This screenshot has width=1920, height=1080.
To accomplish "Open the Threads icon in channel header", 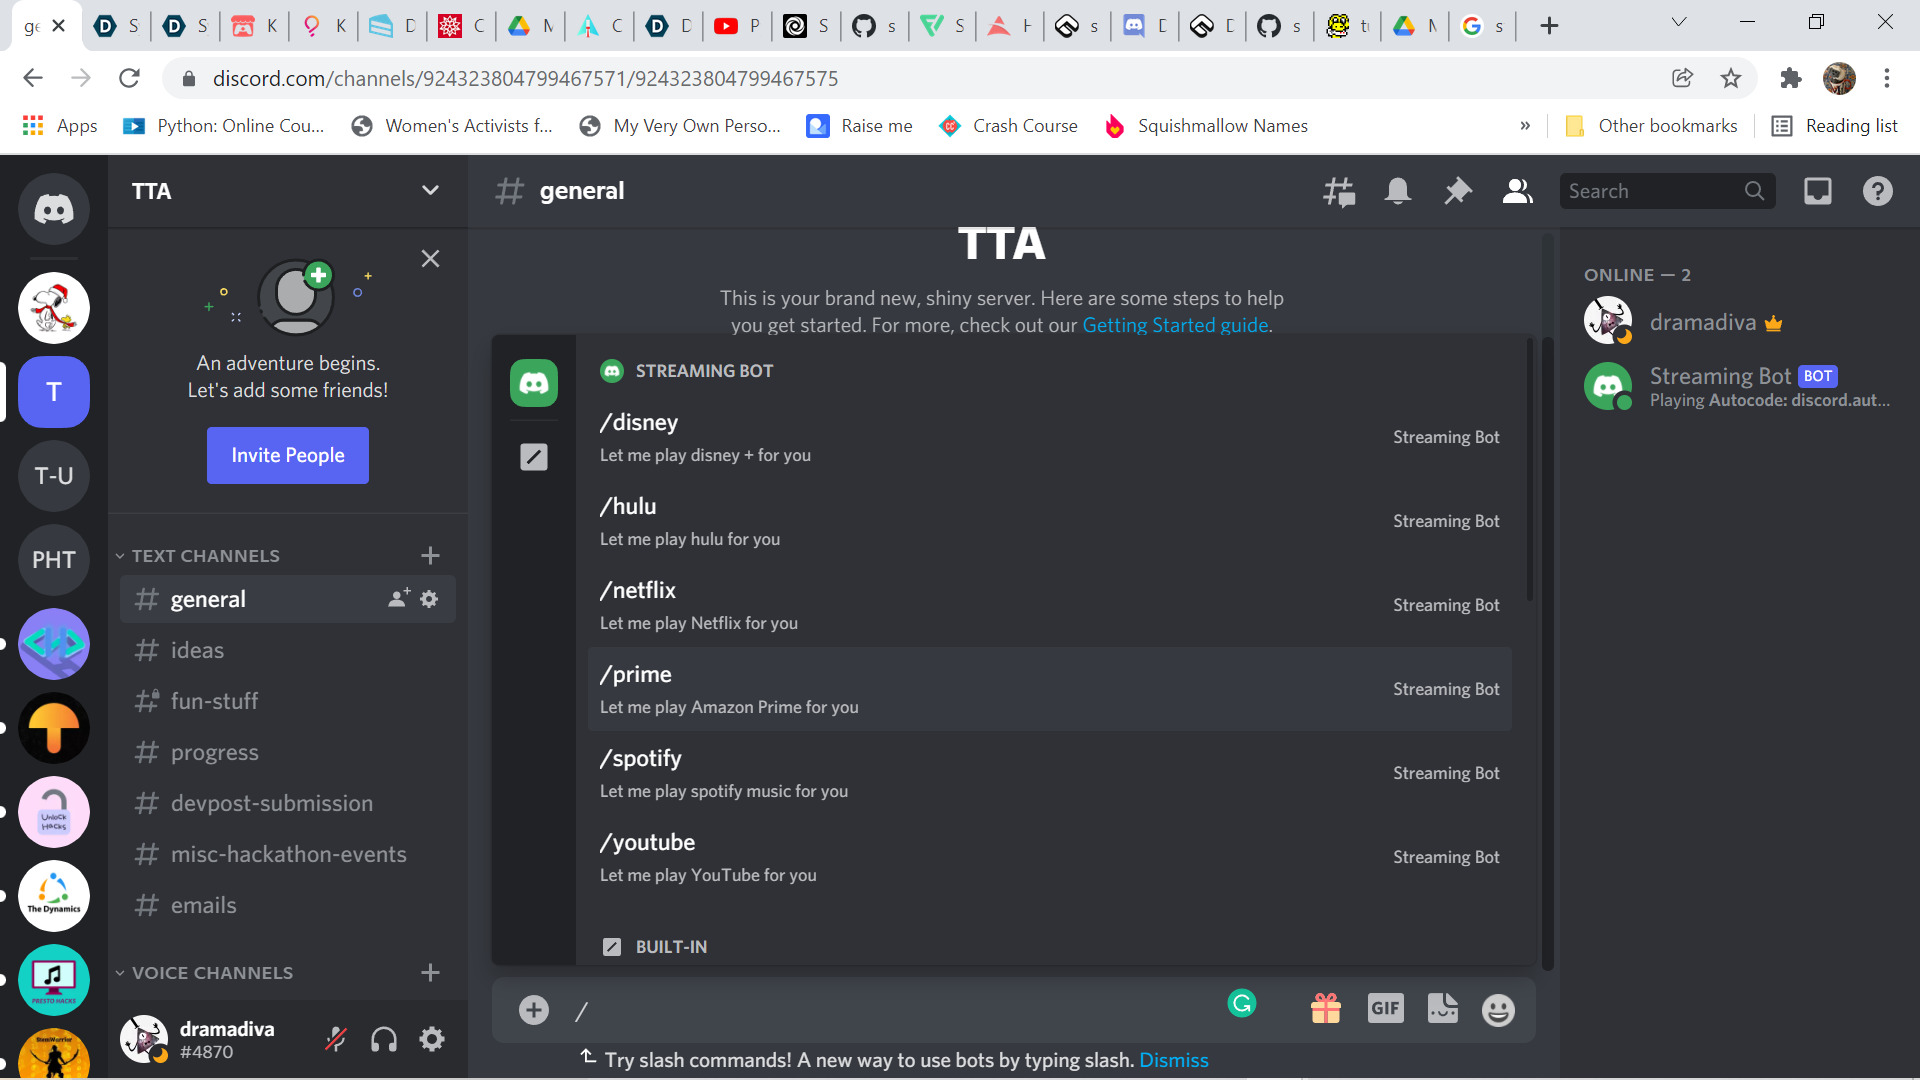I will click(1338, 191).
